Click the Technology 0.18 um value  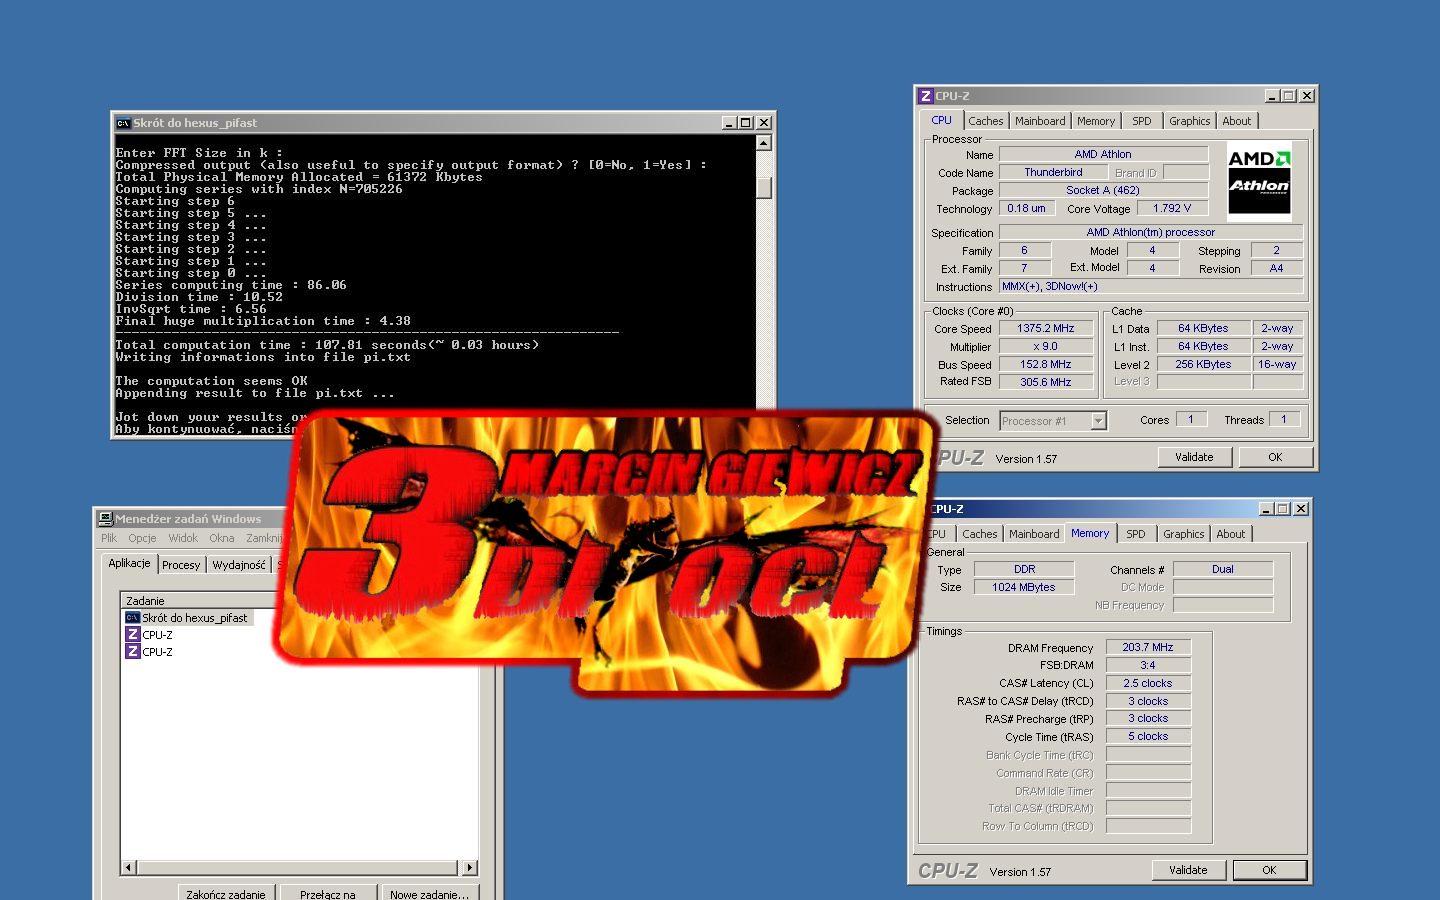coord(1026,208)
